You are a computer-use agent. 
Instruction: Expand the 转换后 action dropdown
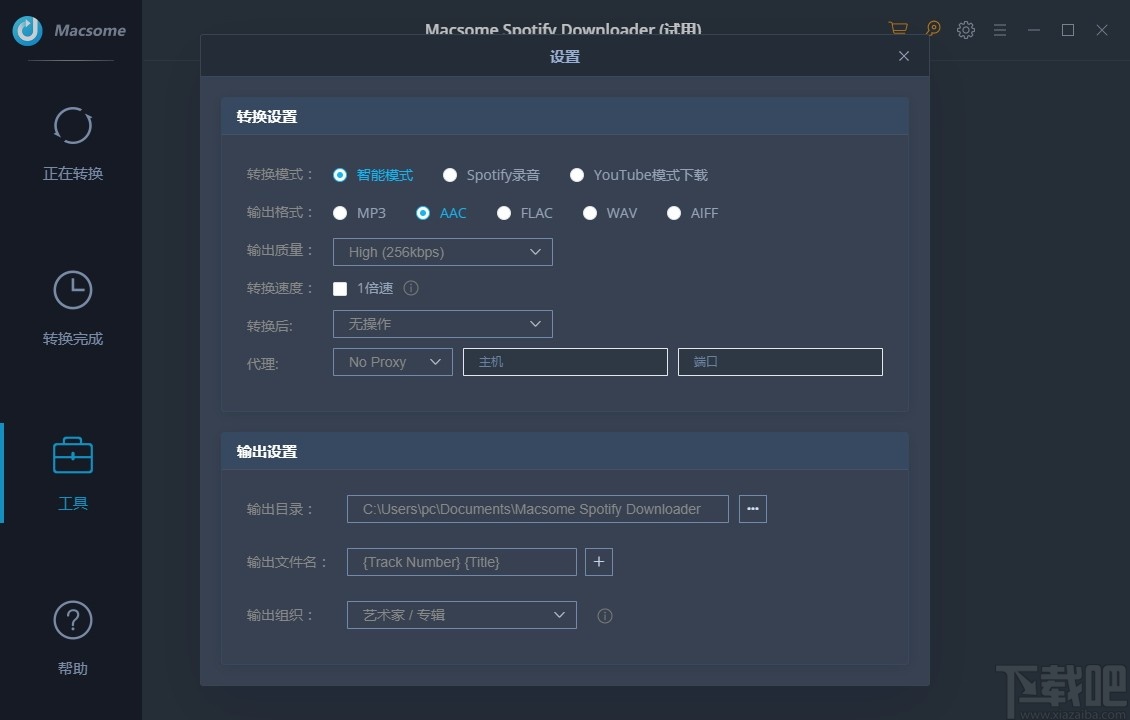442,324
